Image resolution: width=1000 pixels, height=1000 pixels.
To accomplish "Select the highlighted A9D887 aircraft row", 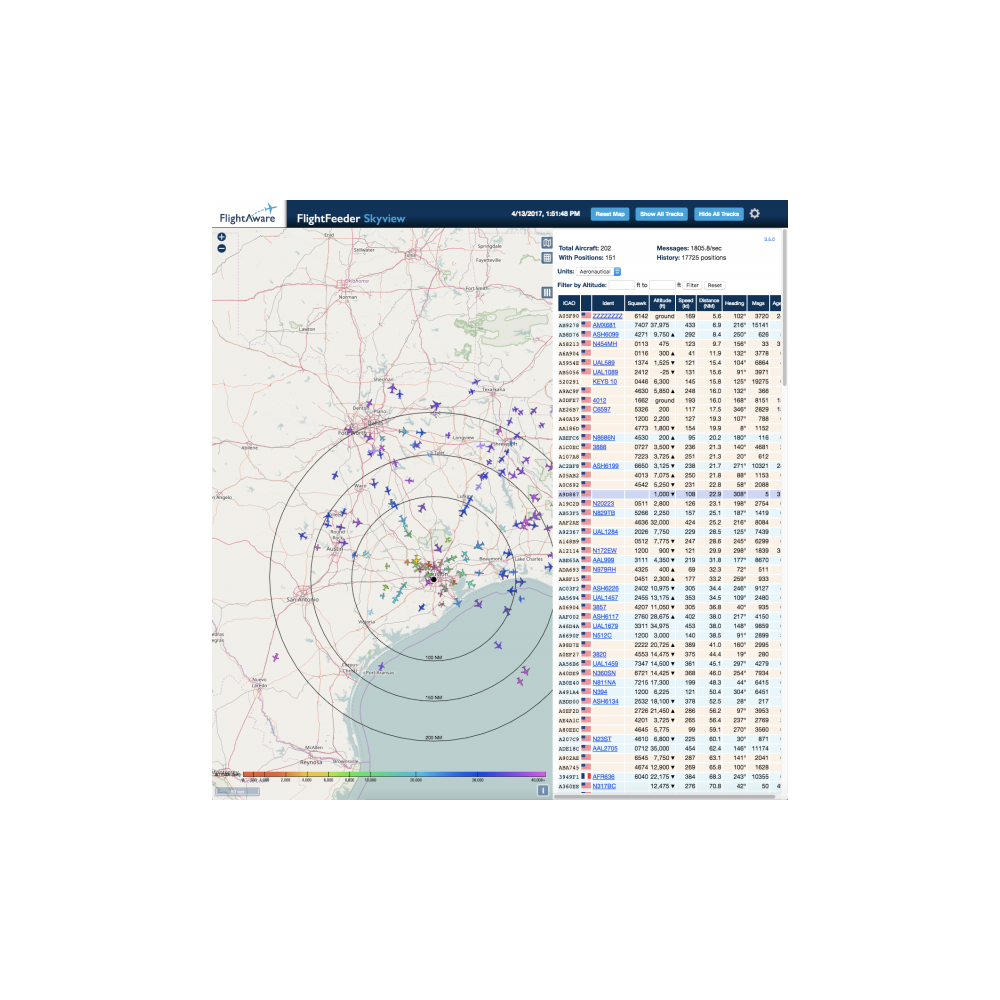I will click(x=670, y=494).
